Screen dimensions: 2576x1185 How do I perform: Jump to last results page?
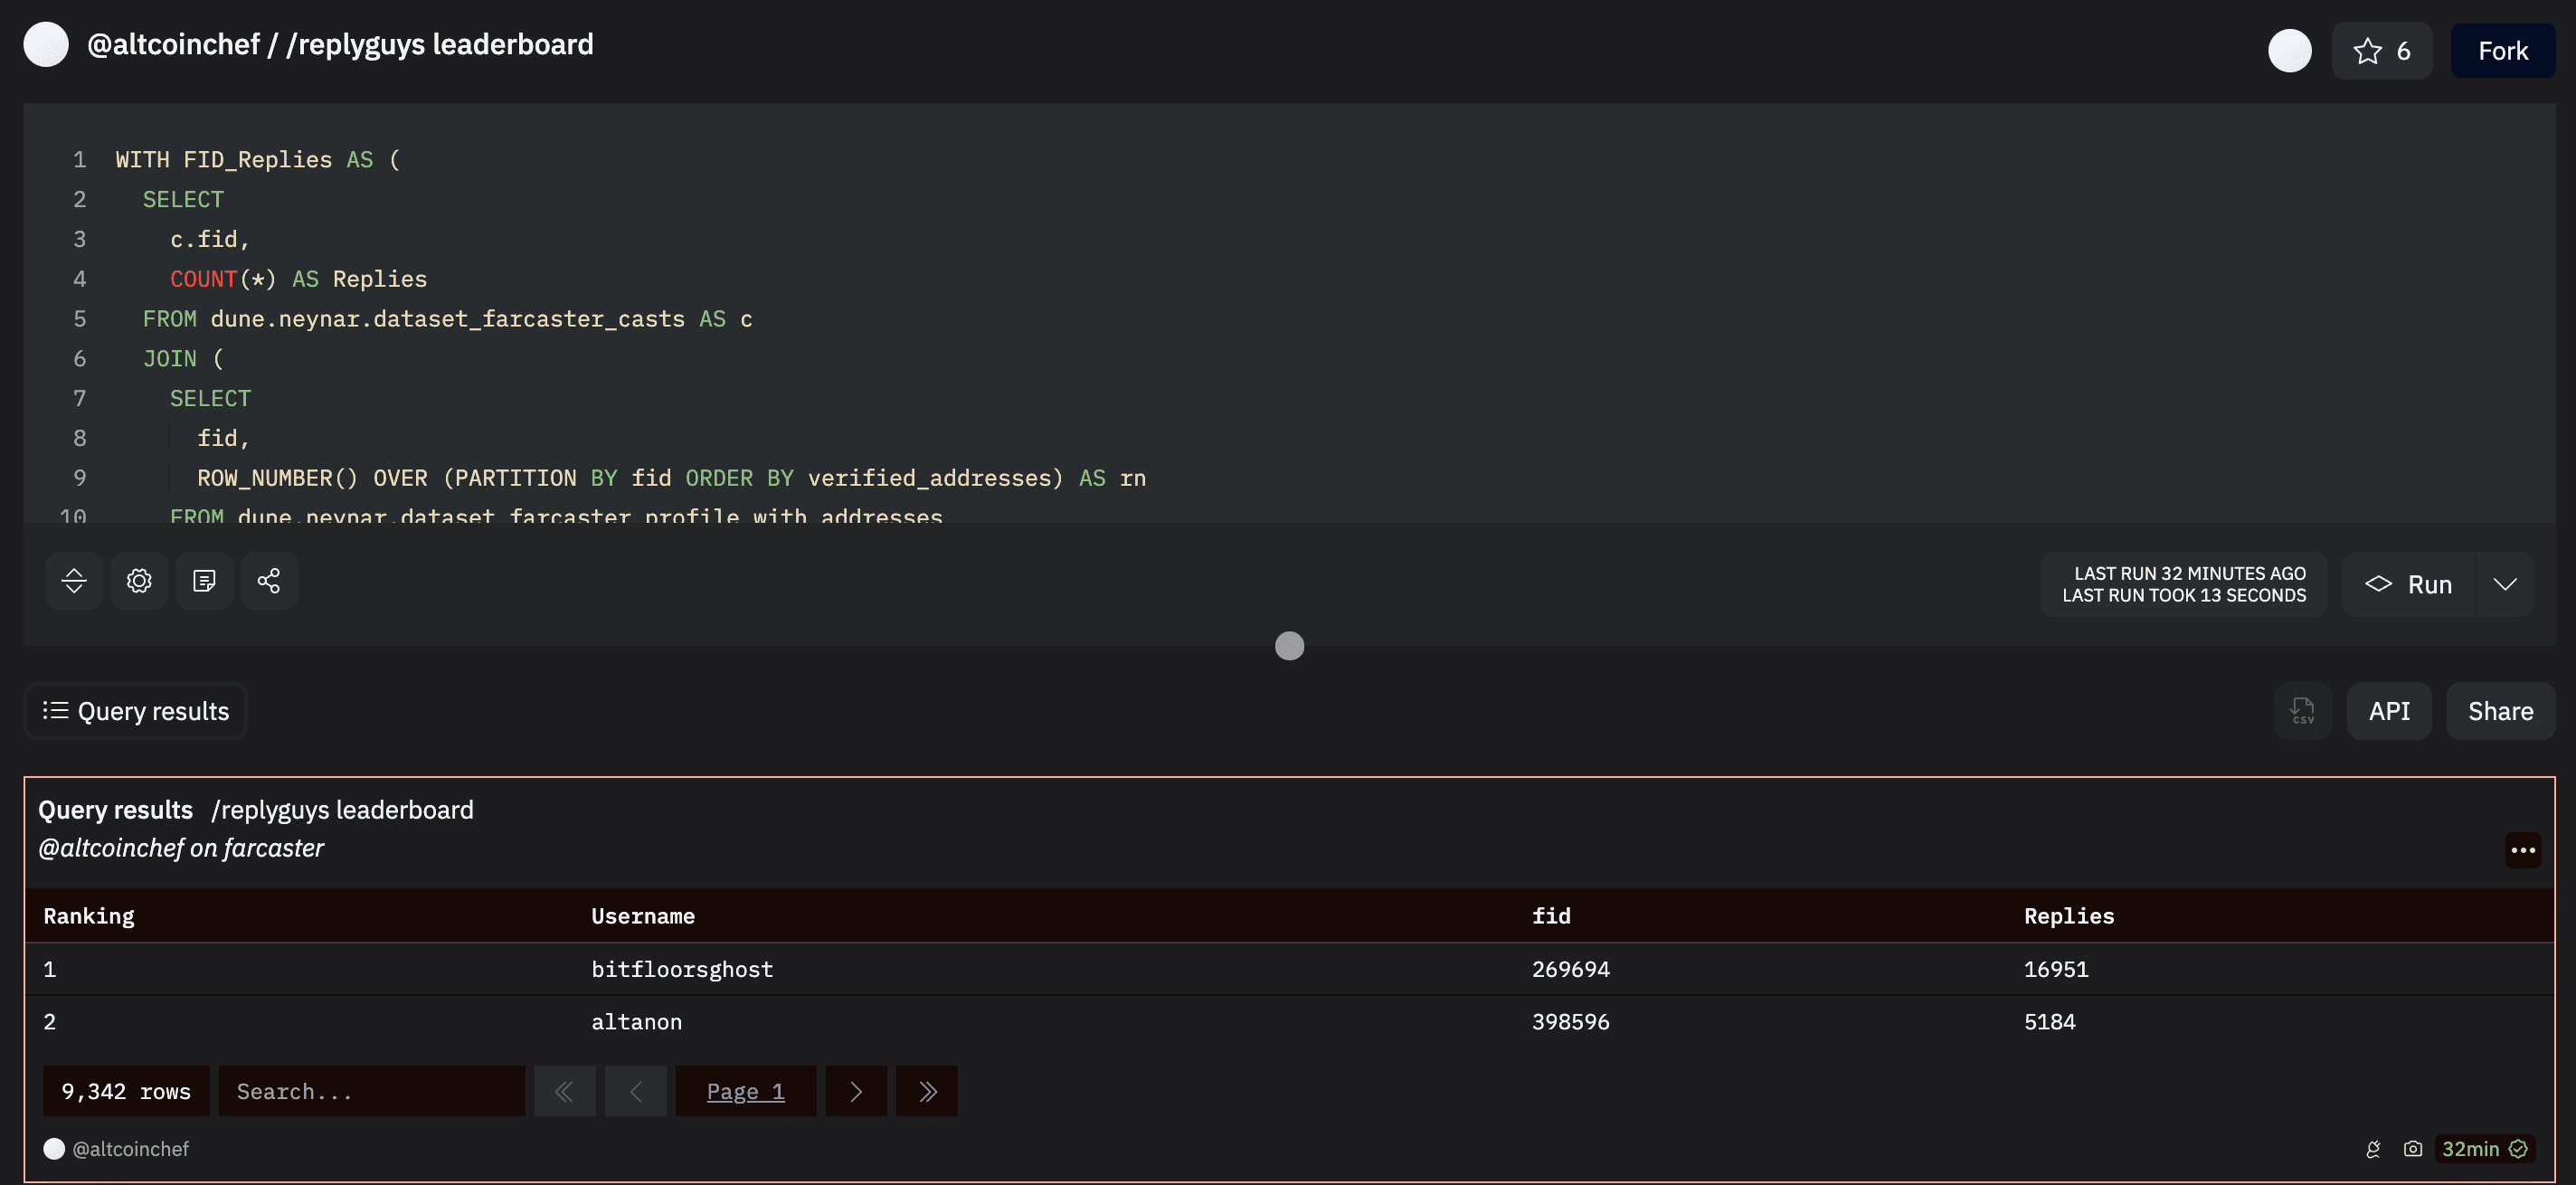click(927, 1091)
